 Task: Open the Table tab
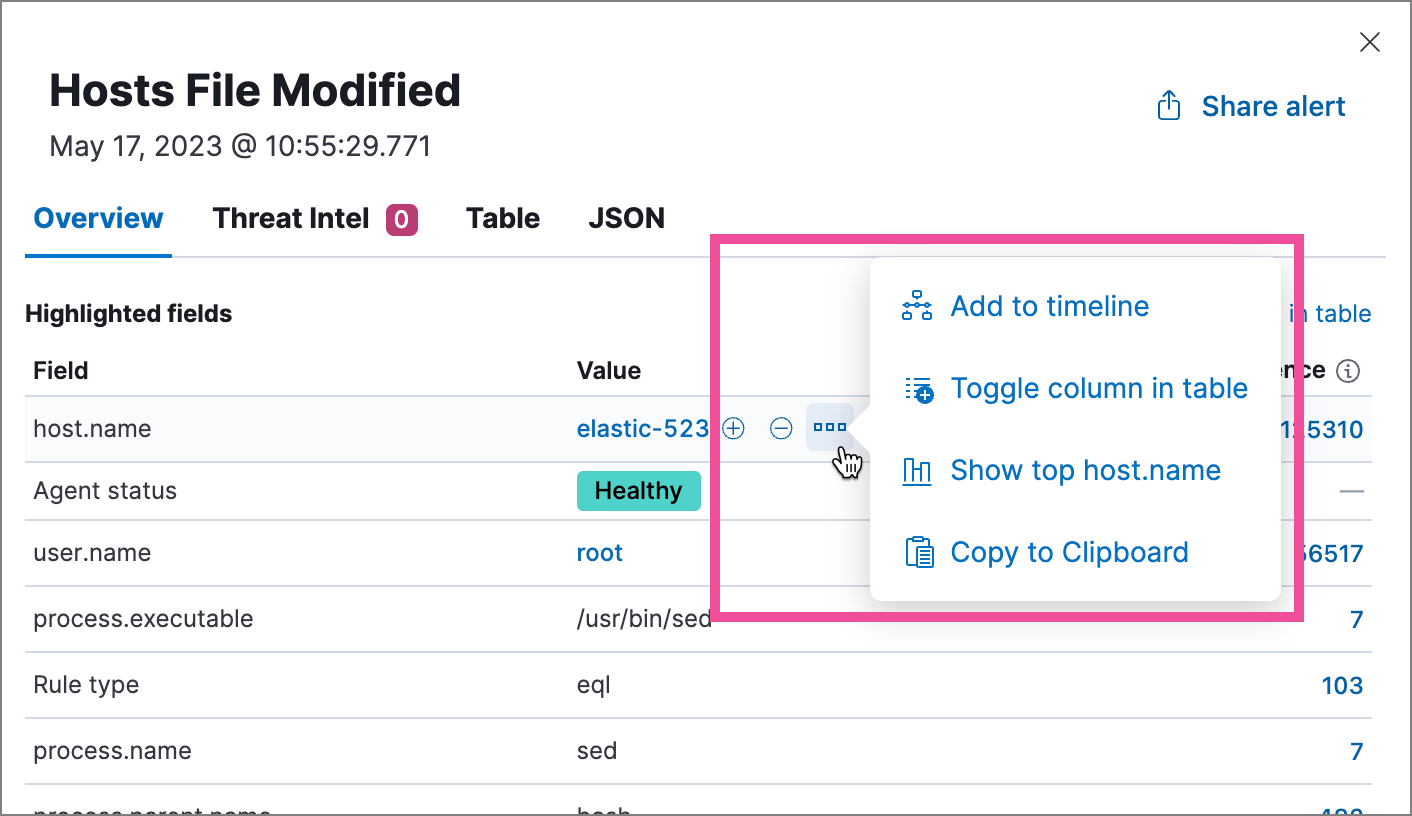tap(503, 219)
